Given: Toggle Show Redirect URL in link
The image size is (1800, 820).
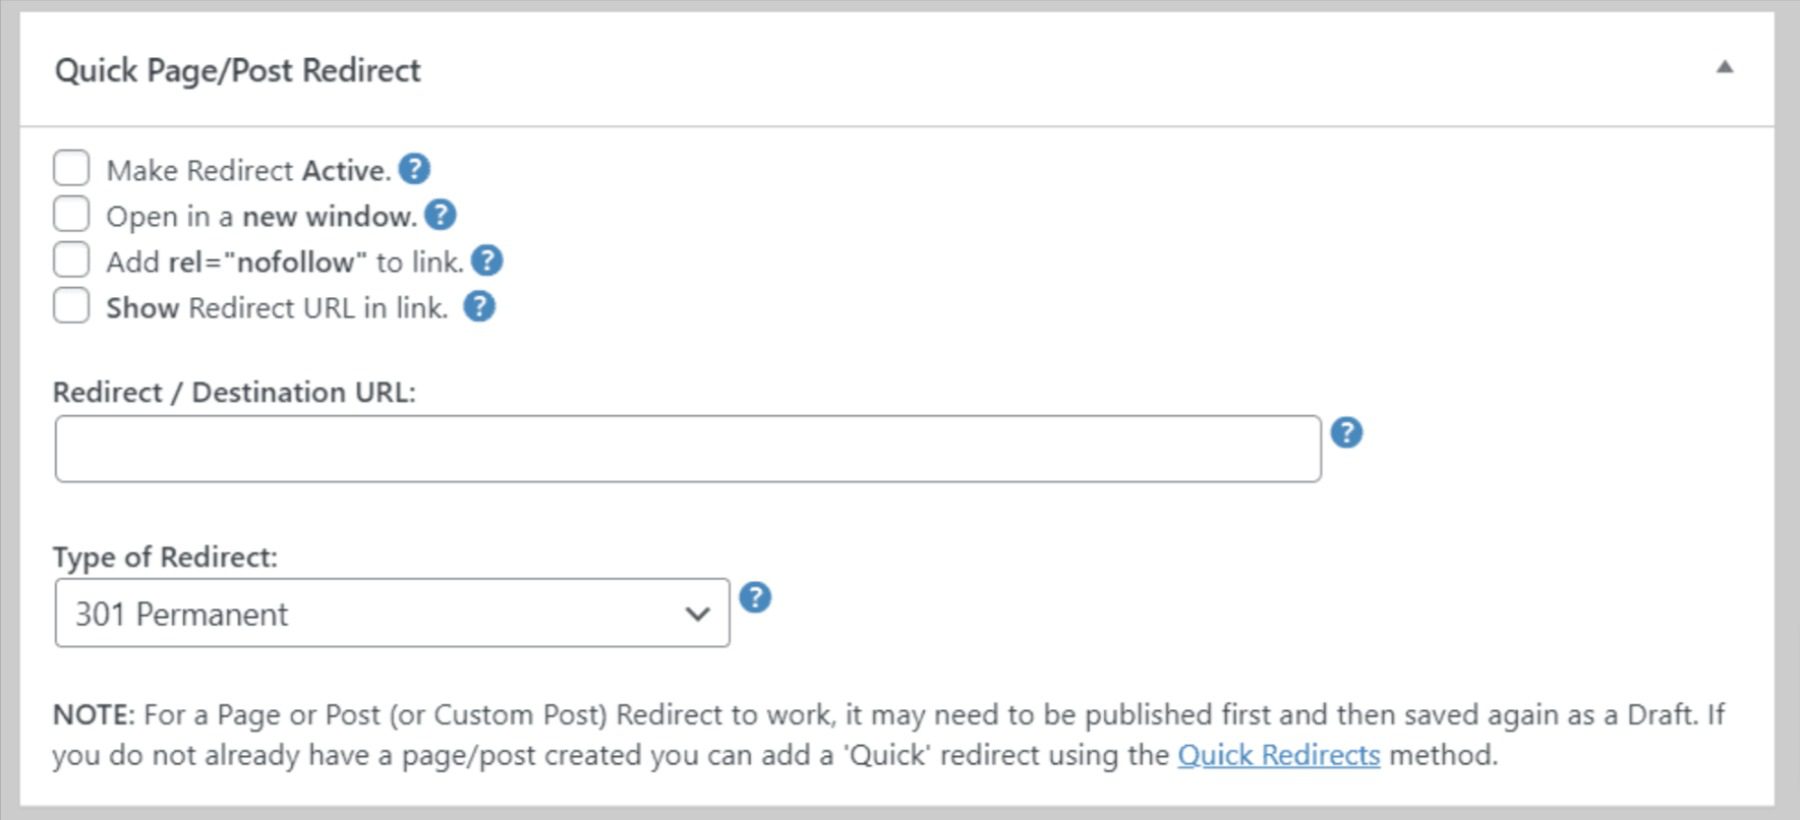Looking at the screenshot, I should coord(70,305).
